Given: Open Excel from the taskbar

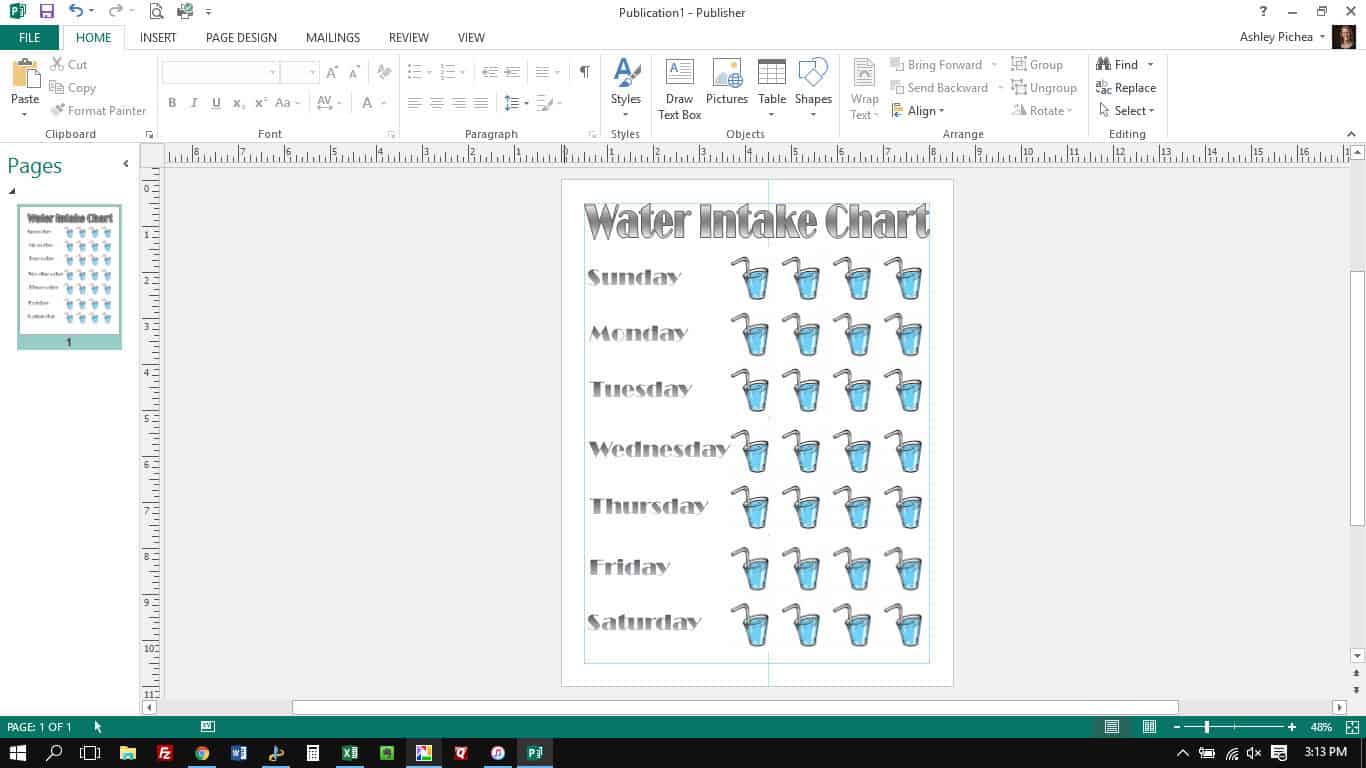Looking at the screenshot, I should (350, 753).
